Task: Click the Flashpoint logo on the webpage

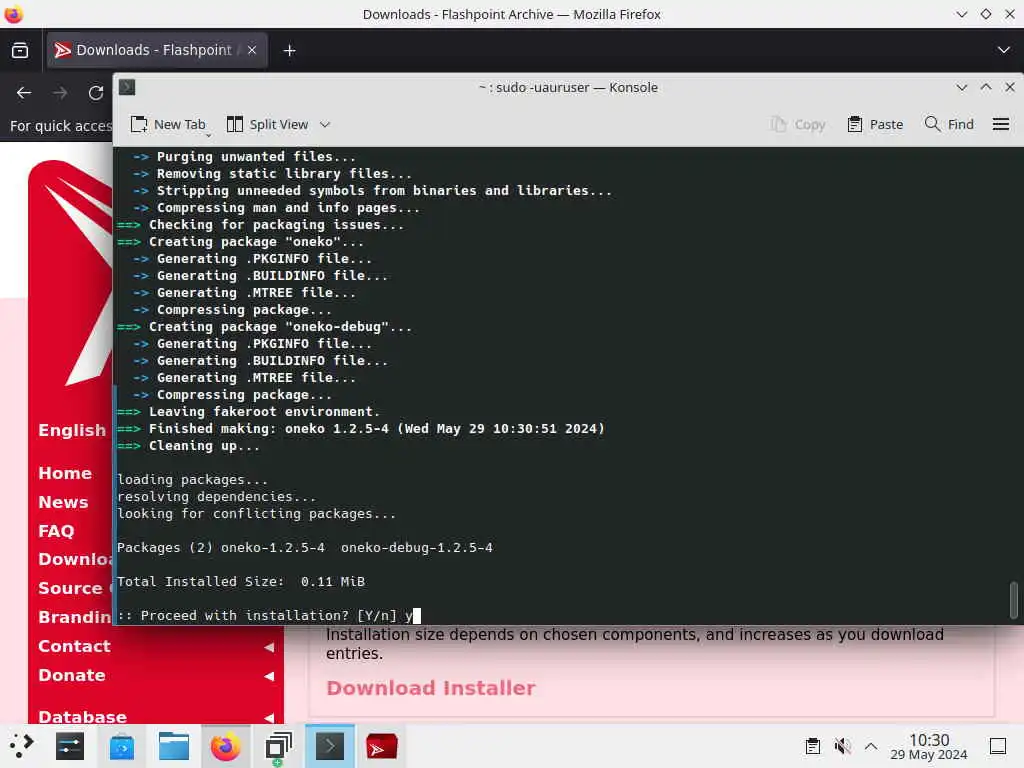Action: tap(71, 274)
